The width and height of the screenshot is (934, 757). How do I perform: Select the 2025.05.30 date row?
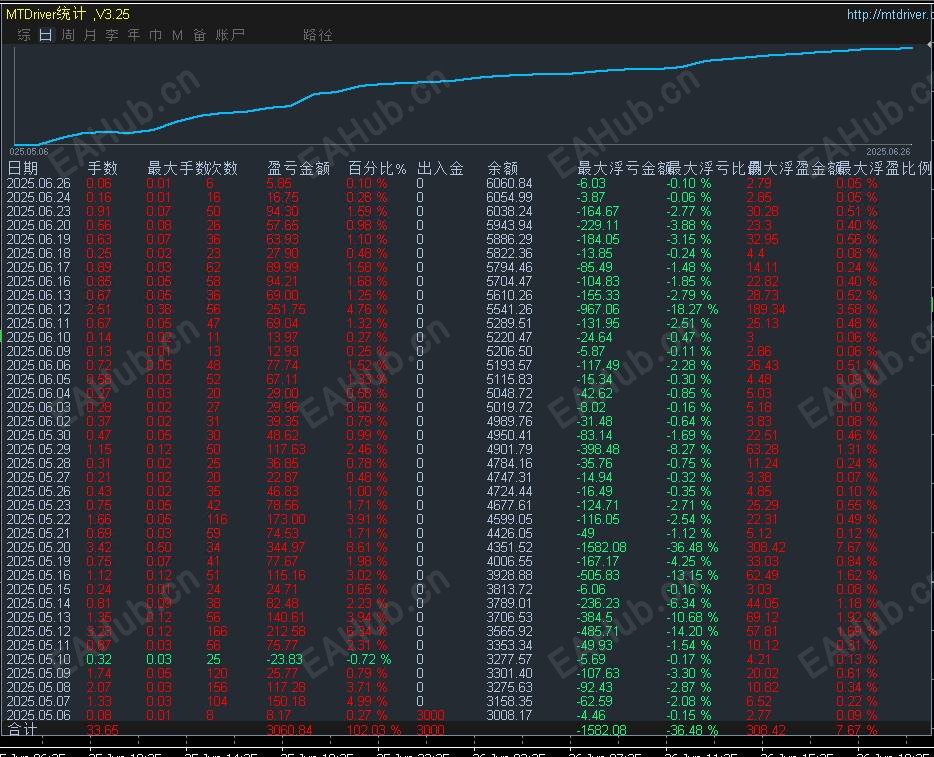click(x=39, y=435)
